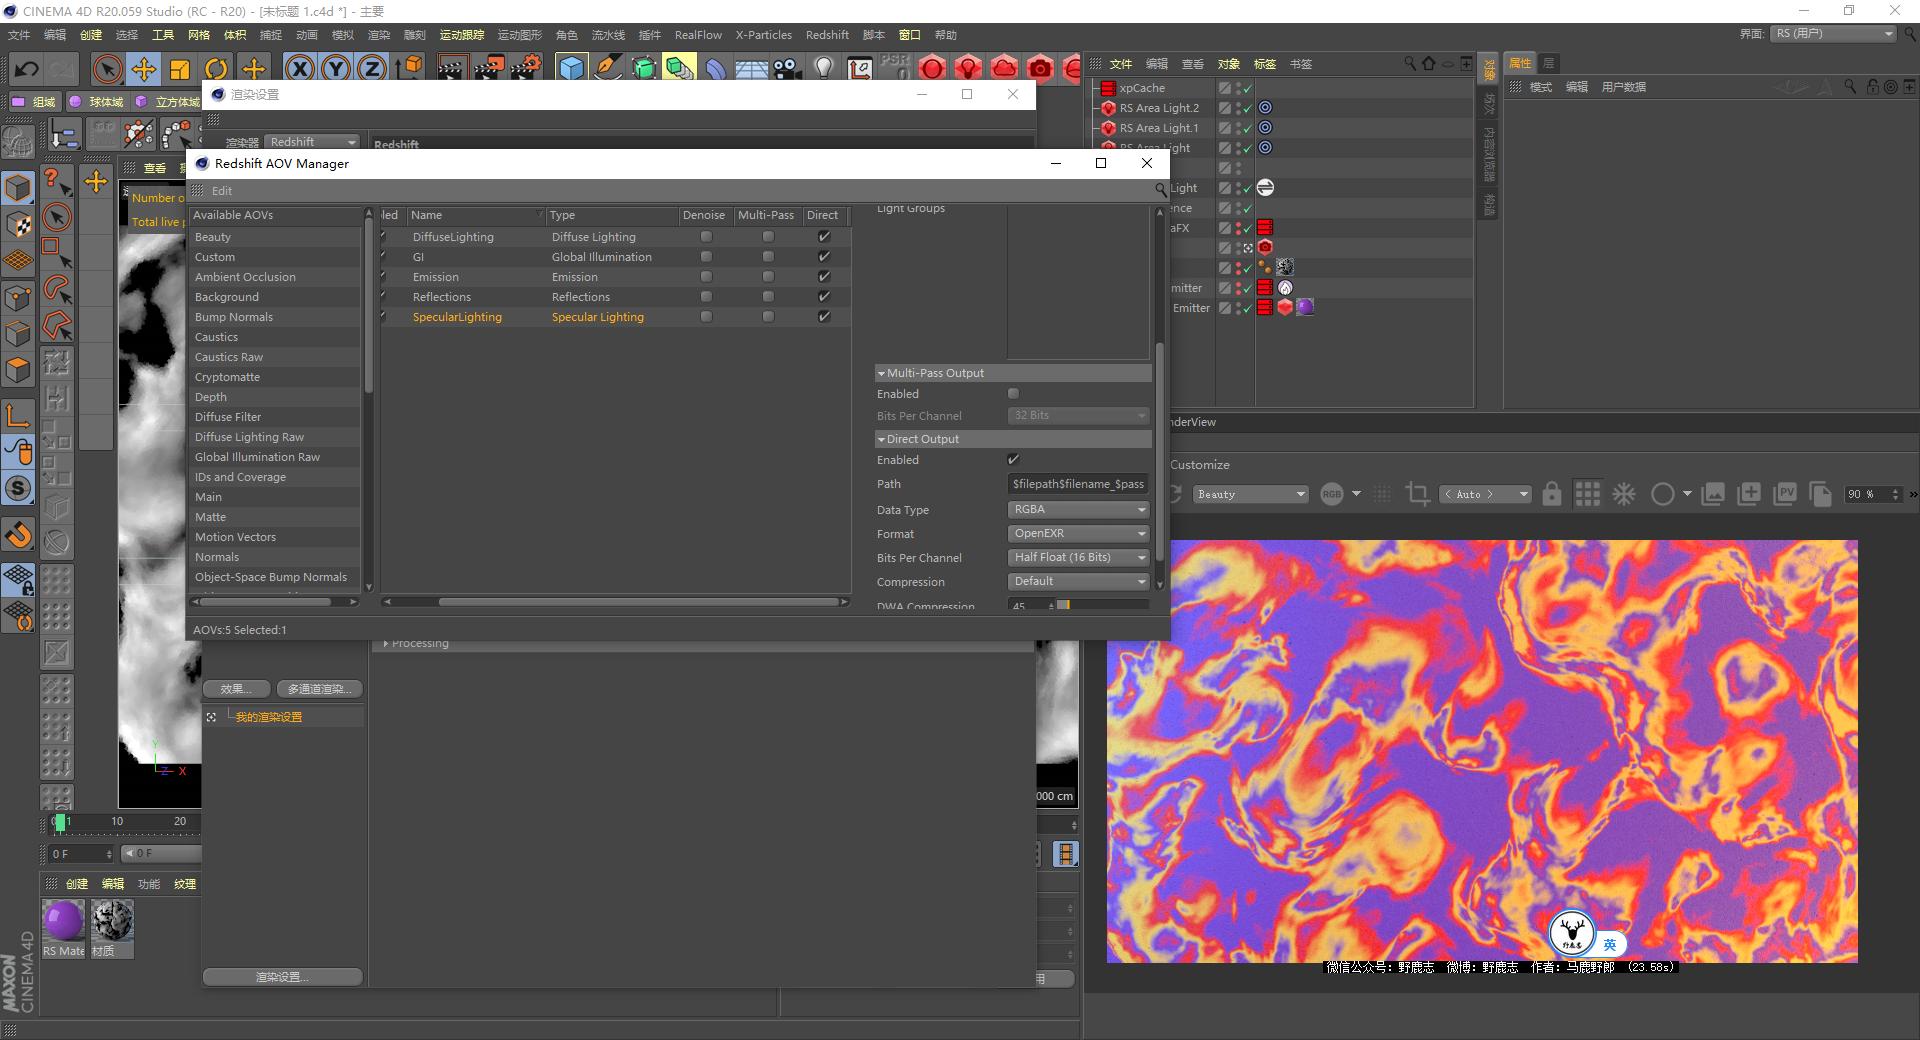Select the Pen spline tool icon
Viewport: 1920px width, 1040px height.
608,68
